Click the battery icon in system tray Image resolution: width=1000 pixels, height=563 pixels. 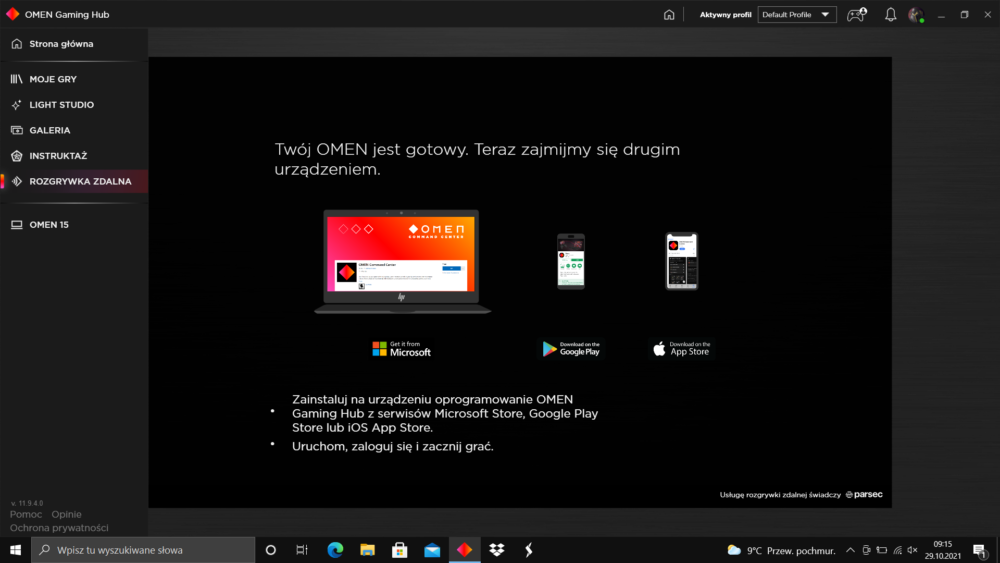(x=882, y=550)
